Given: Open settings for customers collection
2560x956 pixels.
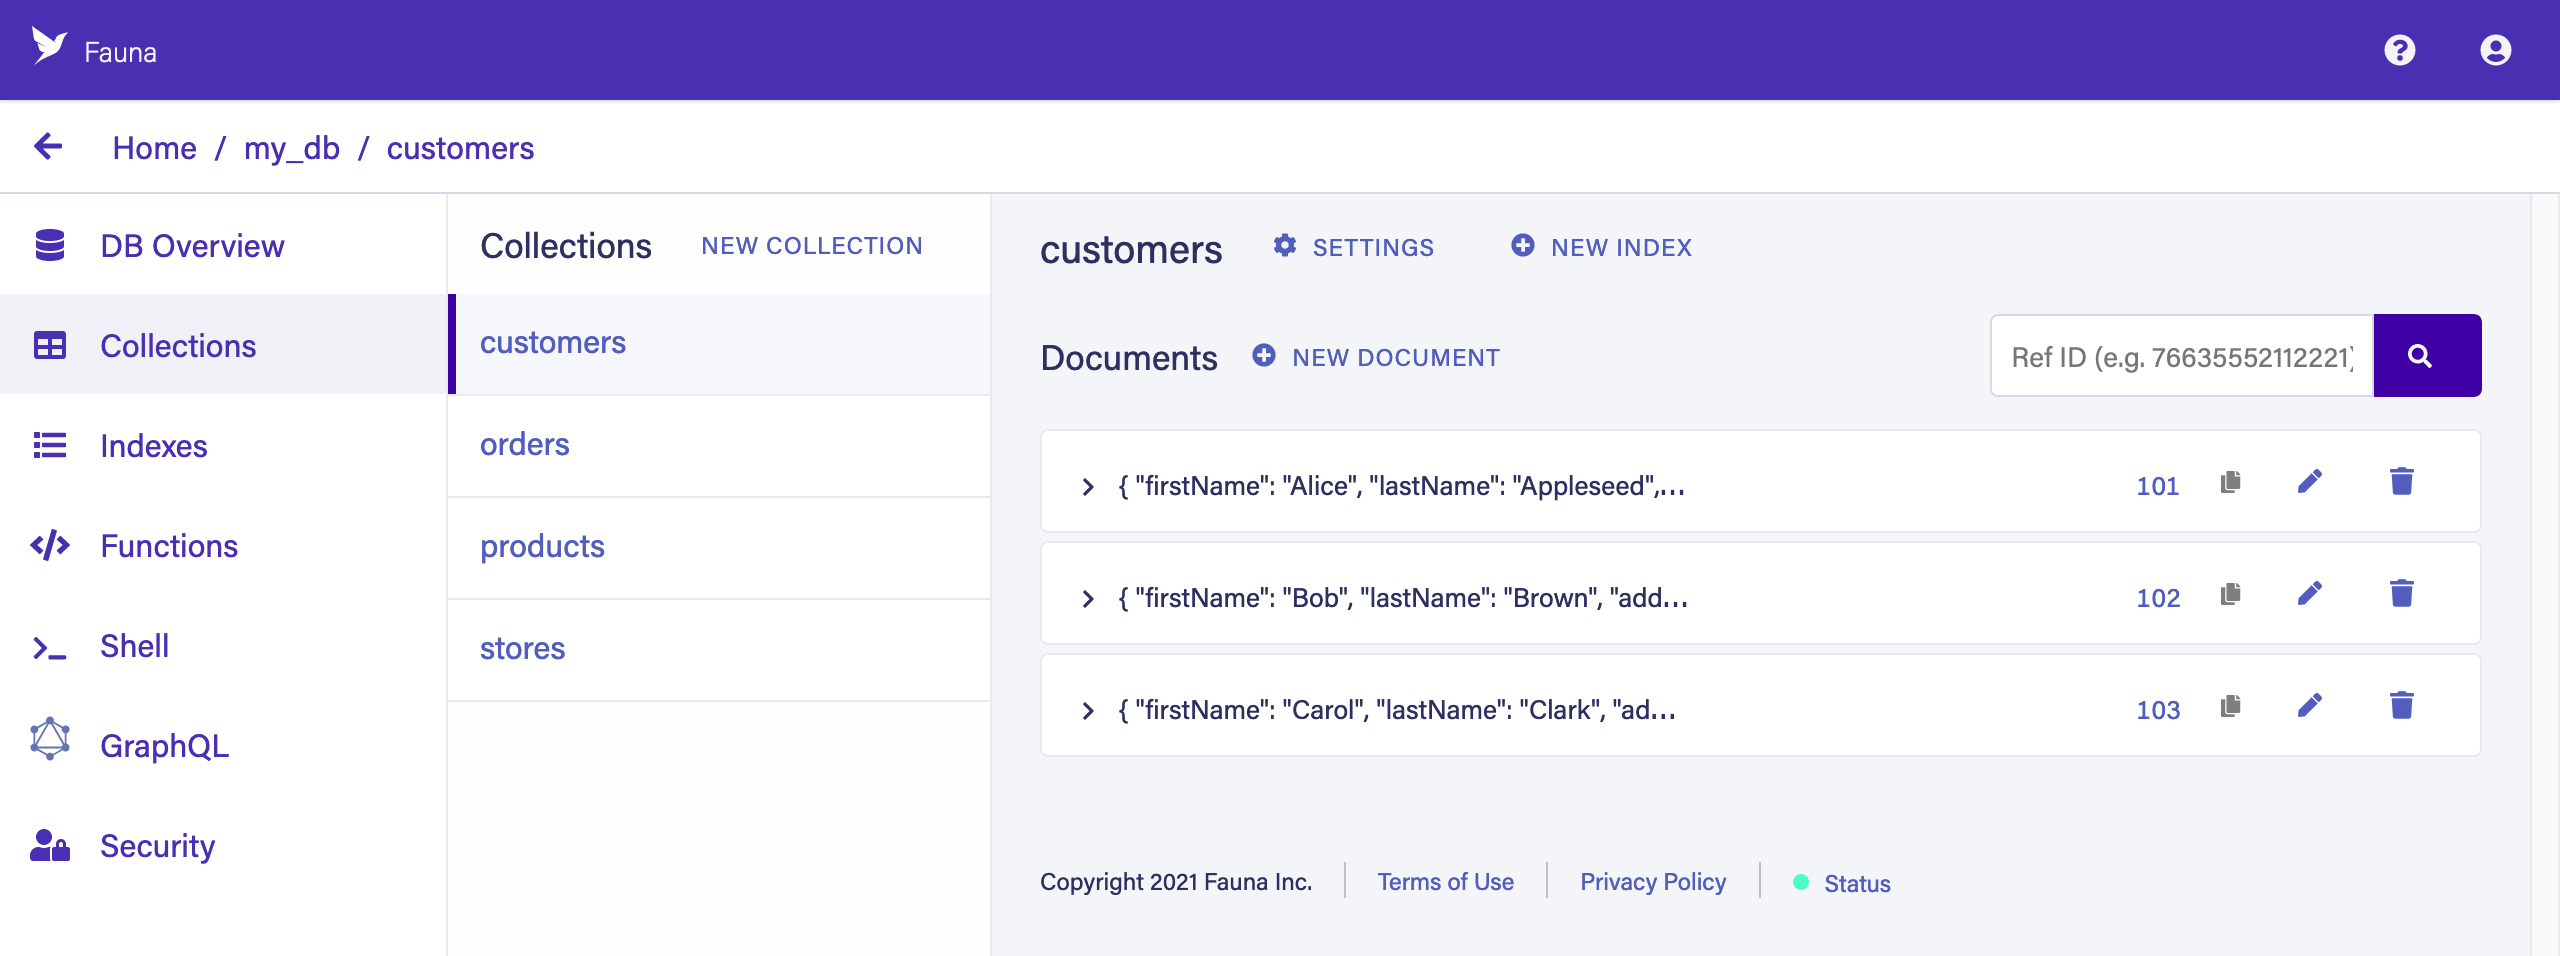Looking at the screenshot, I should (x=1354, y=247).
